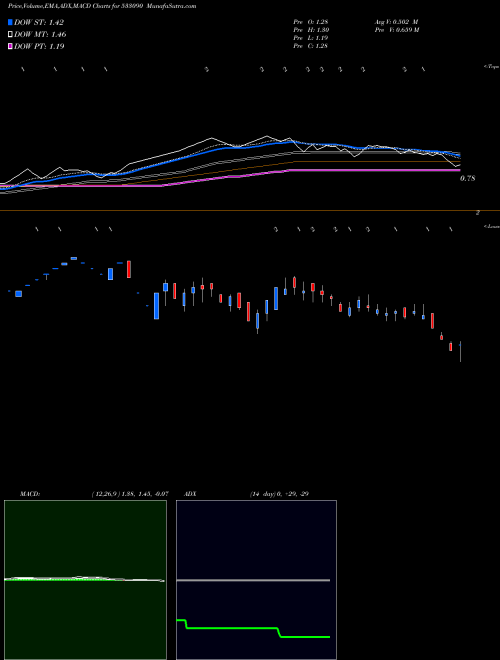
Task: Click the number 2 label by orange line
Action: pyautogui.click(x=477, y=213)
